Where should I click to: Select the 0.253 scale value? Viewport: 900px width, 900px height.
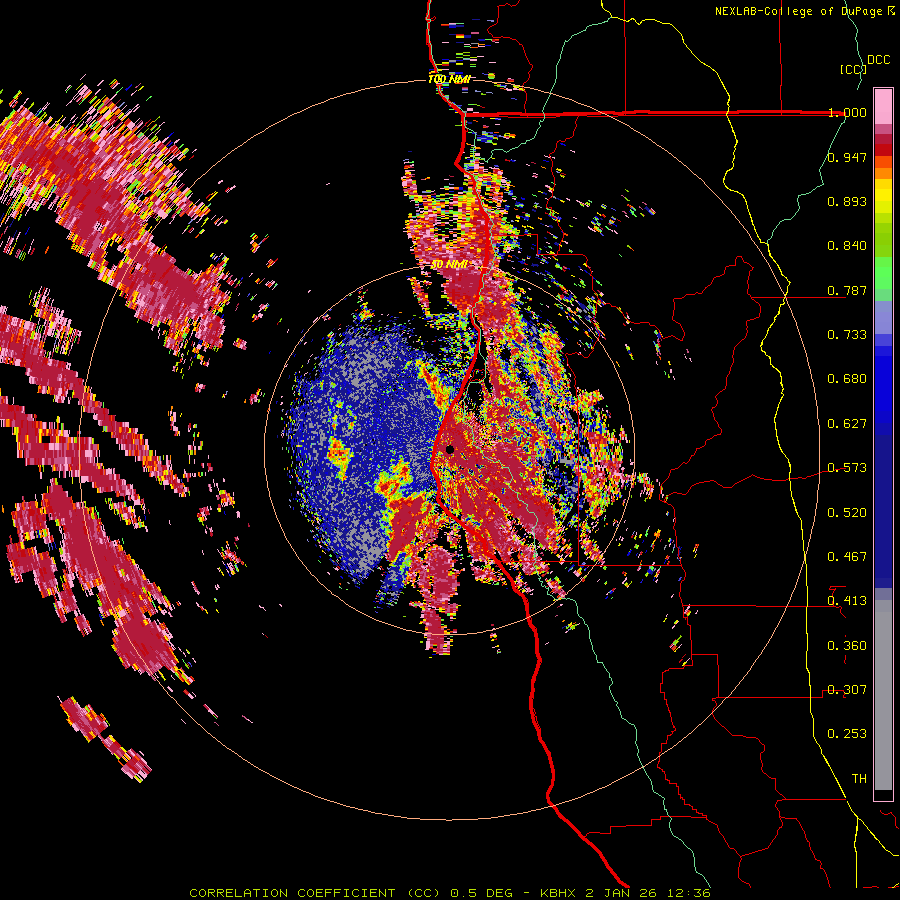(x=847, y=734)
